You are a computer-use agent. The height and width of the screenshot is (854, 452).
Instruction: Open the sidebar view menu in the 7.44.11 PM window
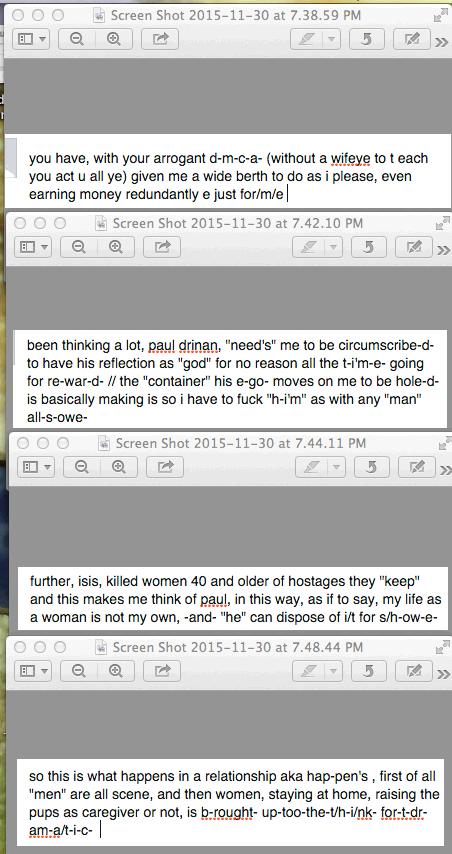35,467
